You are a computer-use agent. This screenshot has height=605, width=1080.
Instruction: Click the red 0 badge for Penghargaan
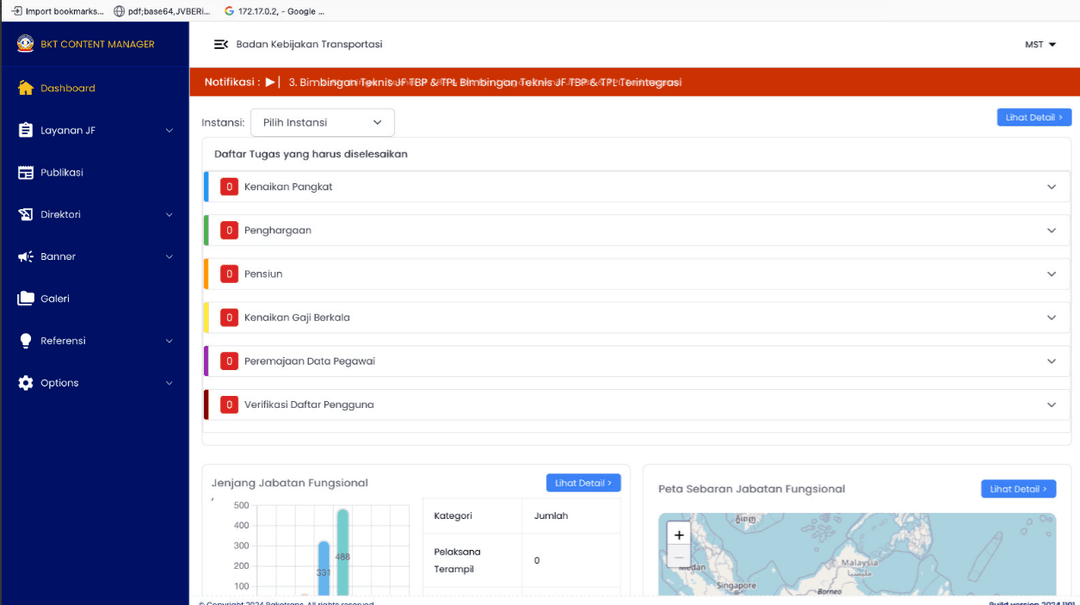[229, 230]
